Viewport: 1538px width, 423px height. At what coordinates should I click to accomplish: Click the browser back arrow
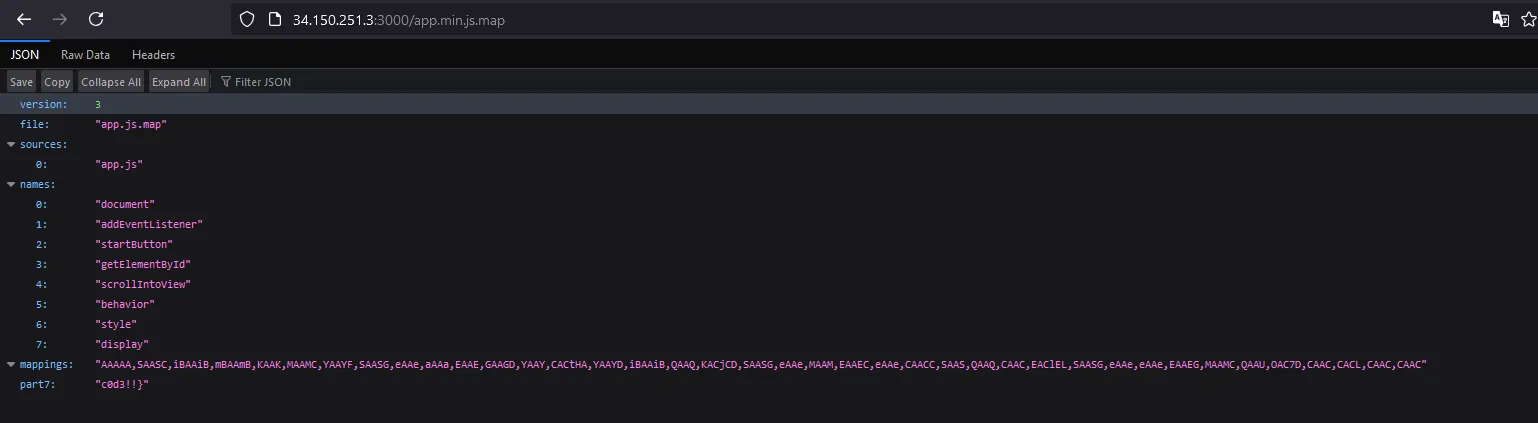[x=24, y=19]
